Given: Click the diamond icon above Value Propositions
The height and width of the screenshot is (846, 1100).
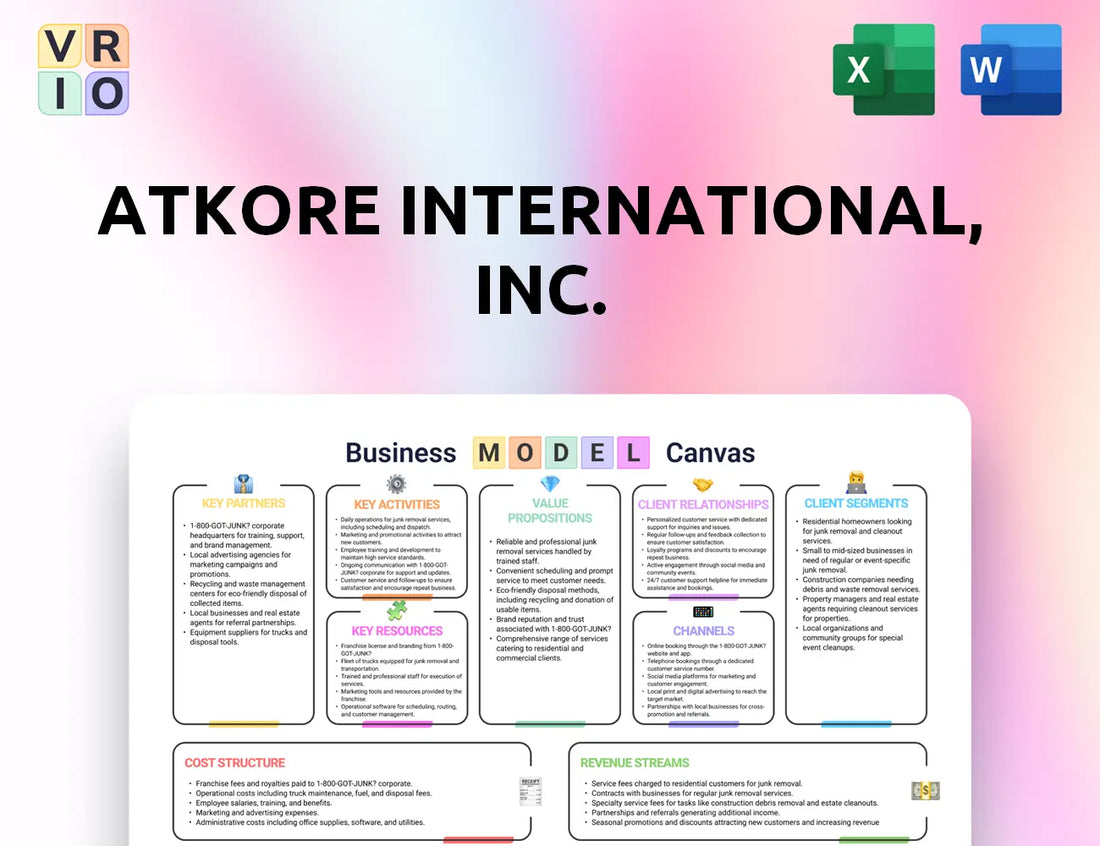Looking at the screenshot, I should tap(550, 484).
